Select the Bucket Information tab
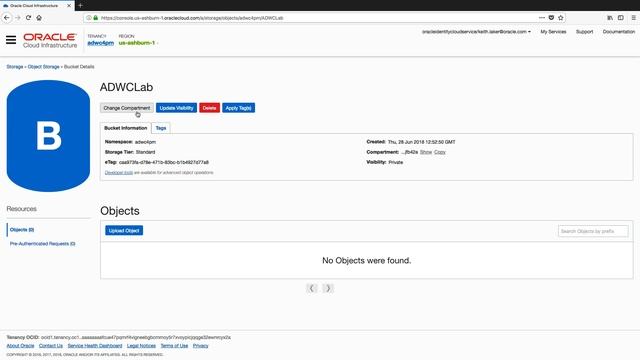 coord(125,128)
